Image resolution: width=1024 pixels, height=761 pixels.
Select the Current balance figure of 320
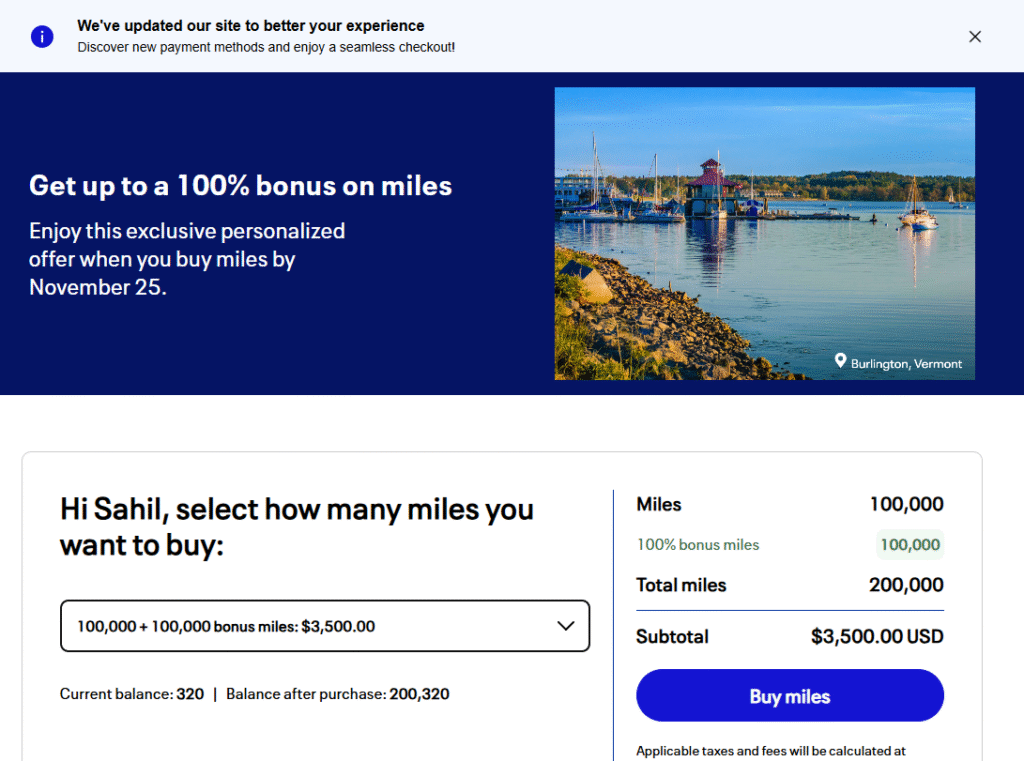coord(189,694)
